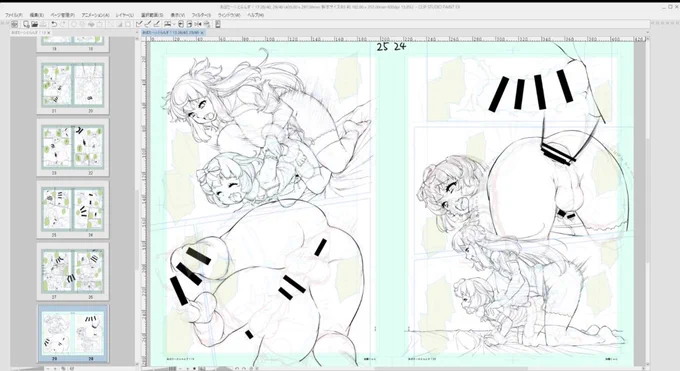The height and width of the screenshot is (371, 680).
Task: Click the Scale/Rotate transform icon
Action: point(99,24)
